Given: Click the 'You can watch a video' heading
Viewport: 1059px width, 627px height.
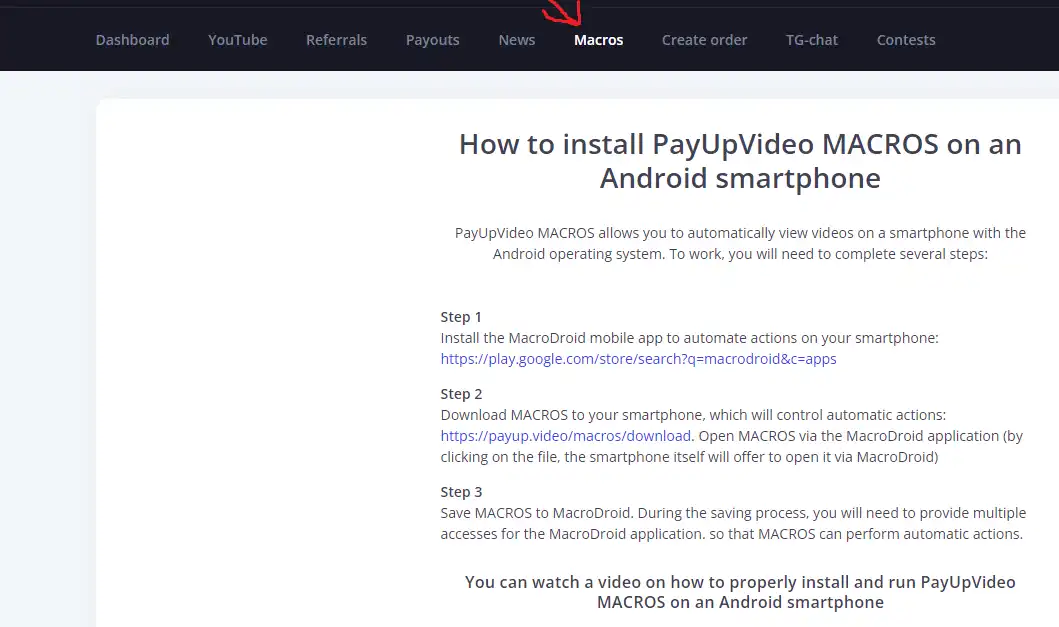Looking at the screenshot, I should click(740, 592).
